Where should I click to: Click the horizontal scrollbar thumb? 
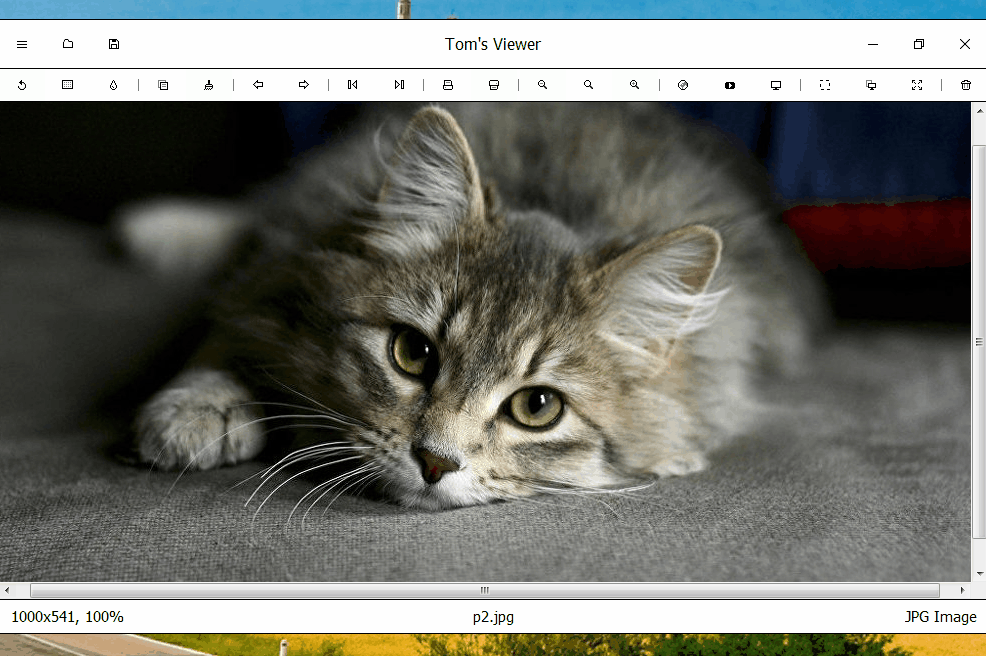[484, 590]
